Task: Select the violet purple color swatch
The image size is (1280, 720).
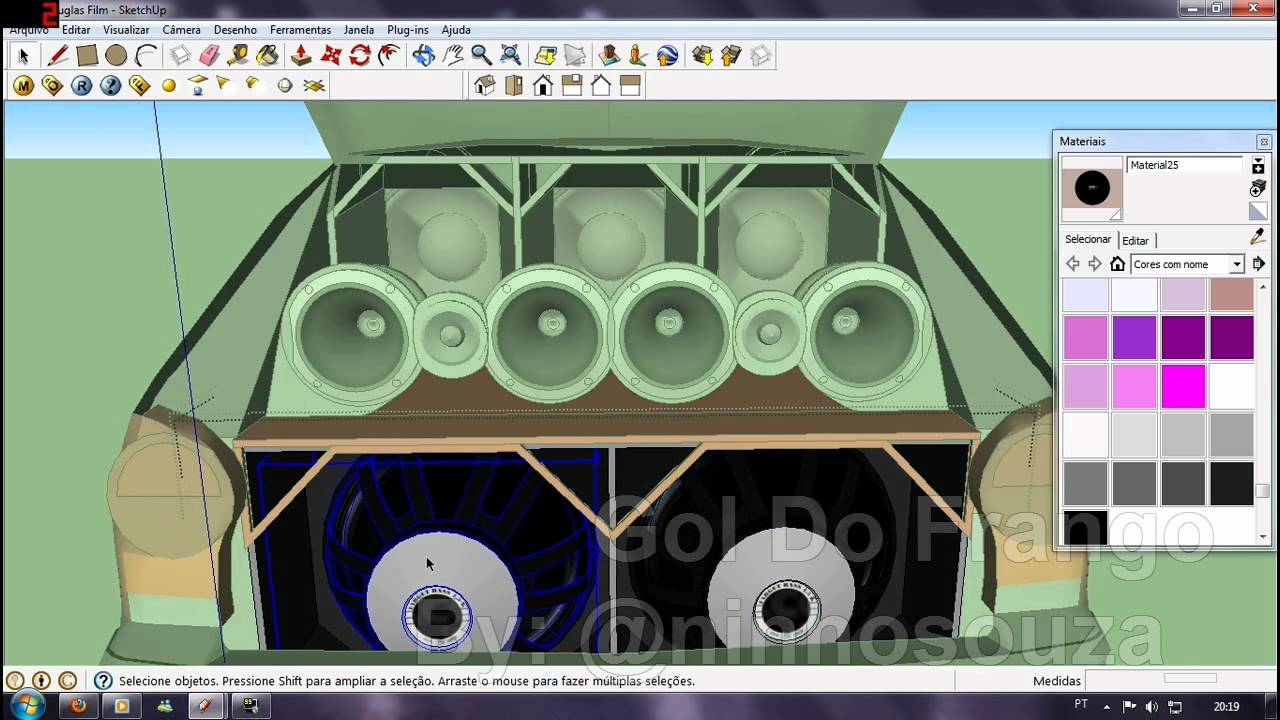Action: click(x=1134, y=338)
